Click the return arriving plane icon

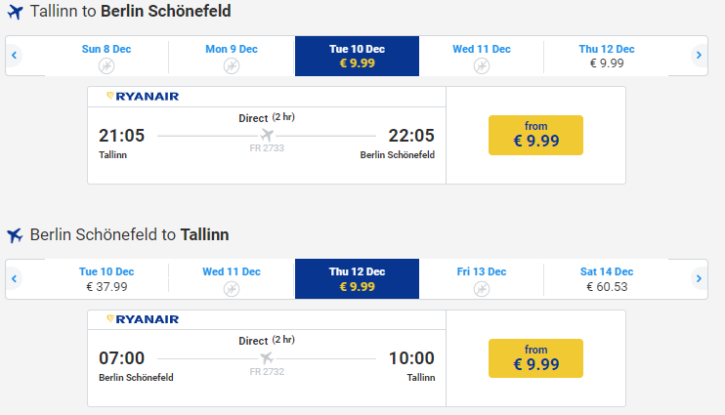click(x=15, y=235)
